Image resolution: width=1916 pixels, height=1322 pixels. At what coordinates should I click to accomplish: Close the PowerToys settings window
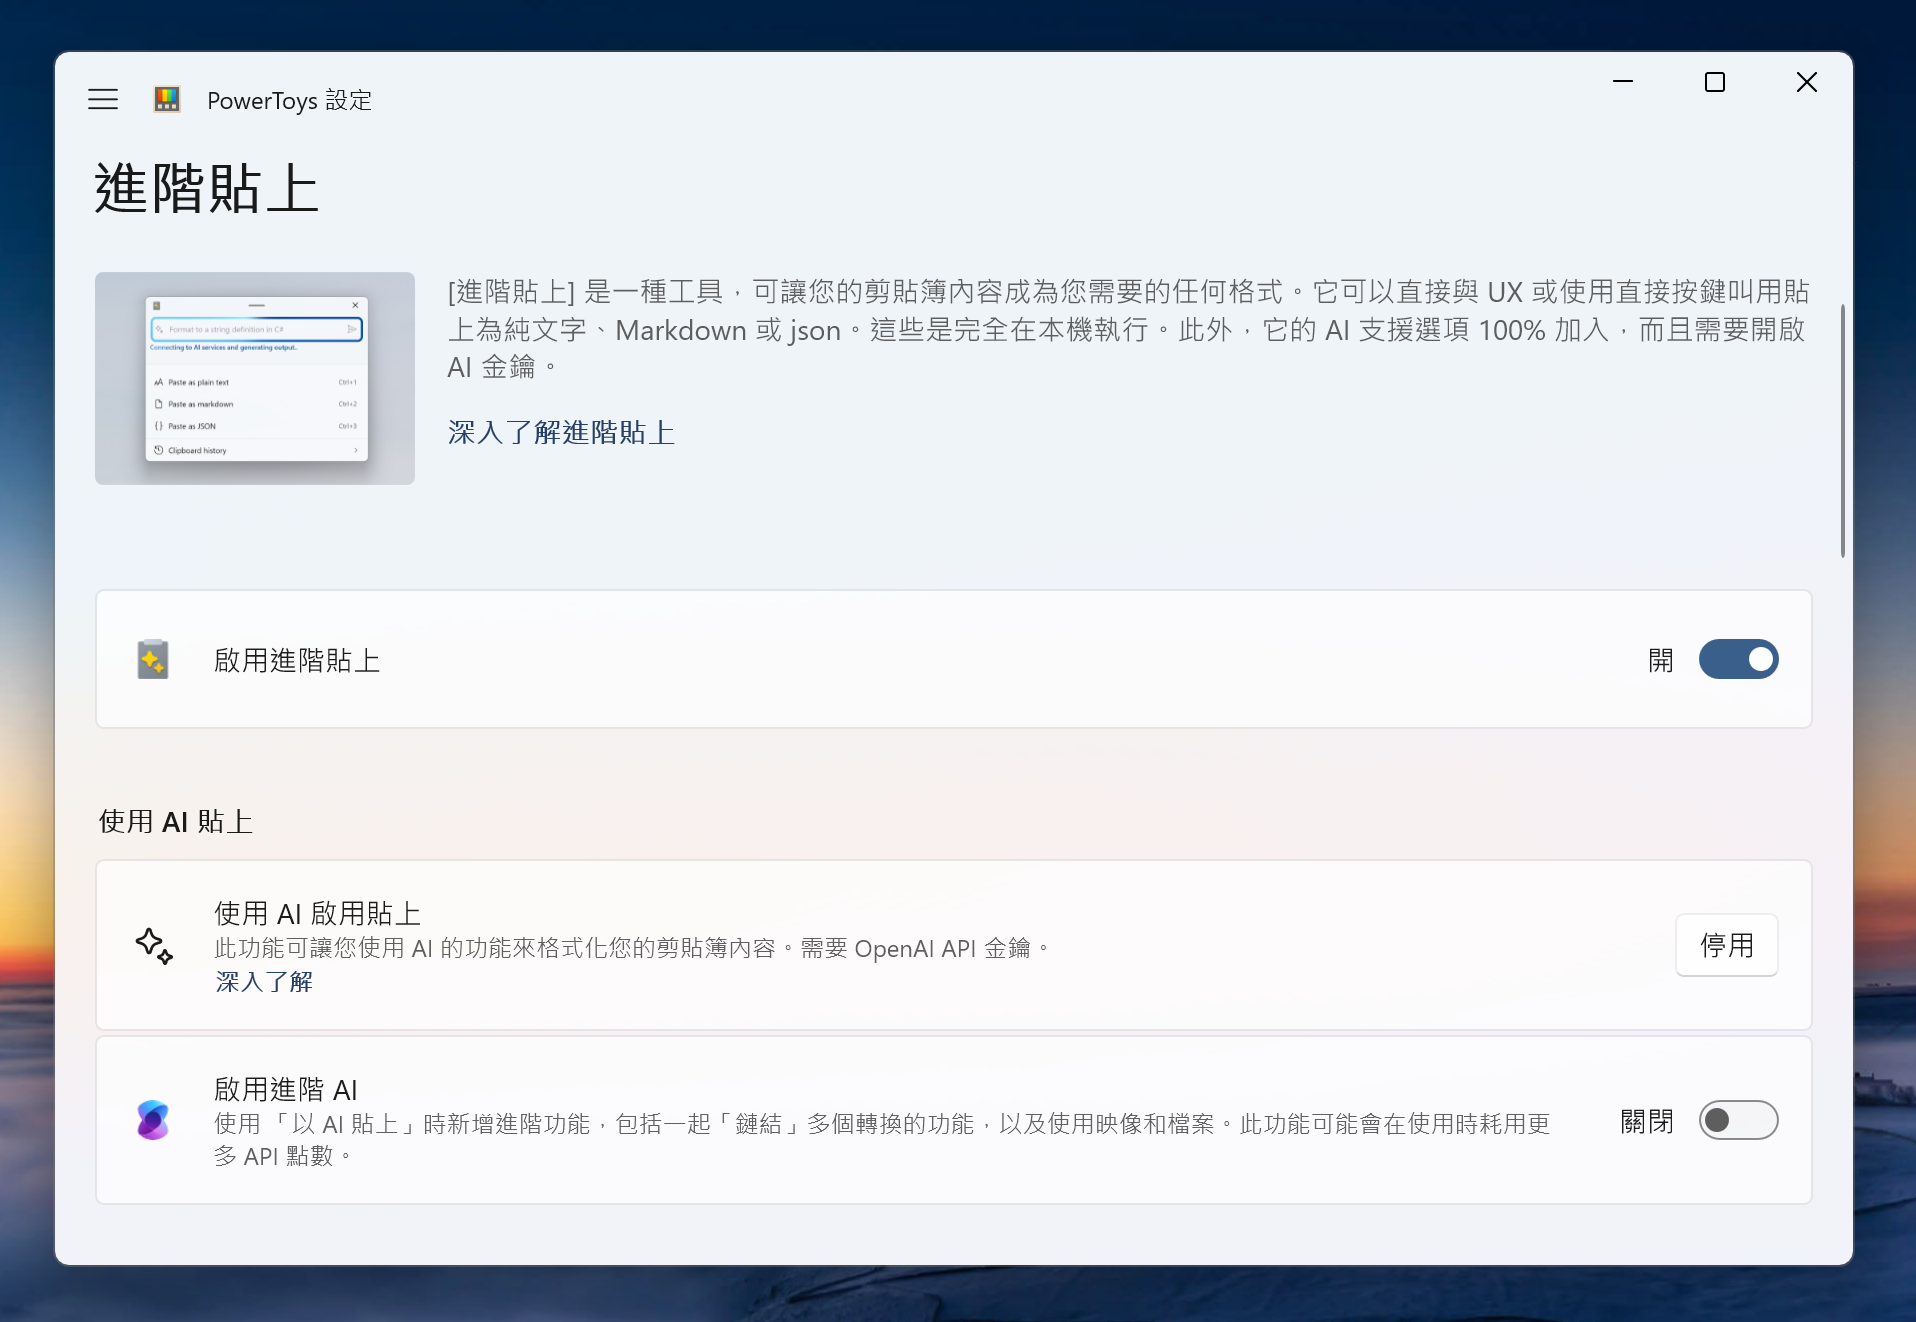pos(1806,82)
